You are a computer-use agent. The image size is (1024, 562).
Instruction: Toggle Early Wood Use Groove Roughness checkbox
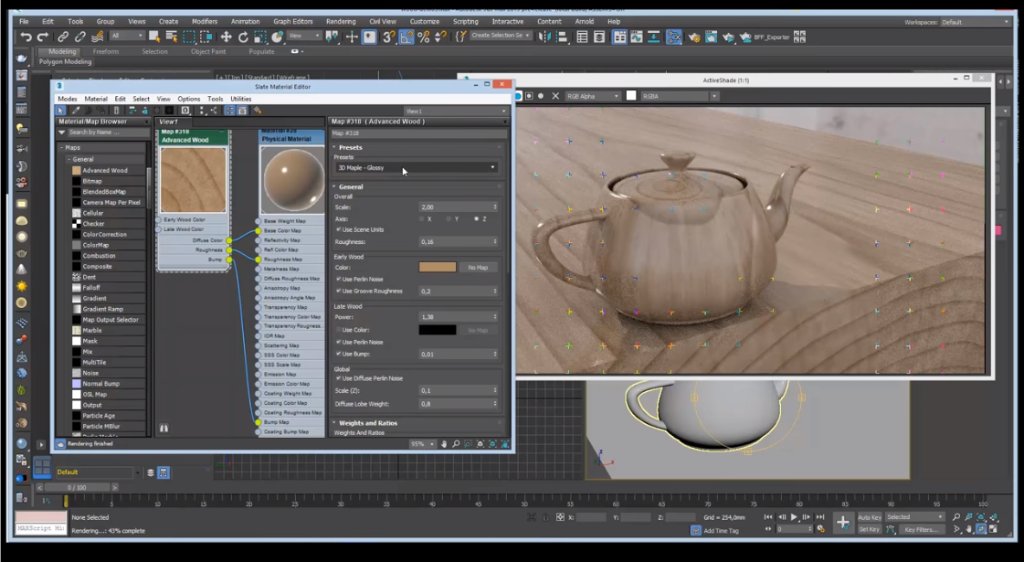[x=338, y=291]
